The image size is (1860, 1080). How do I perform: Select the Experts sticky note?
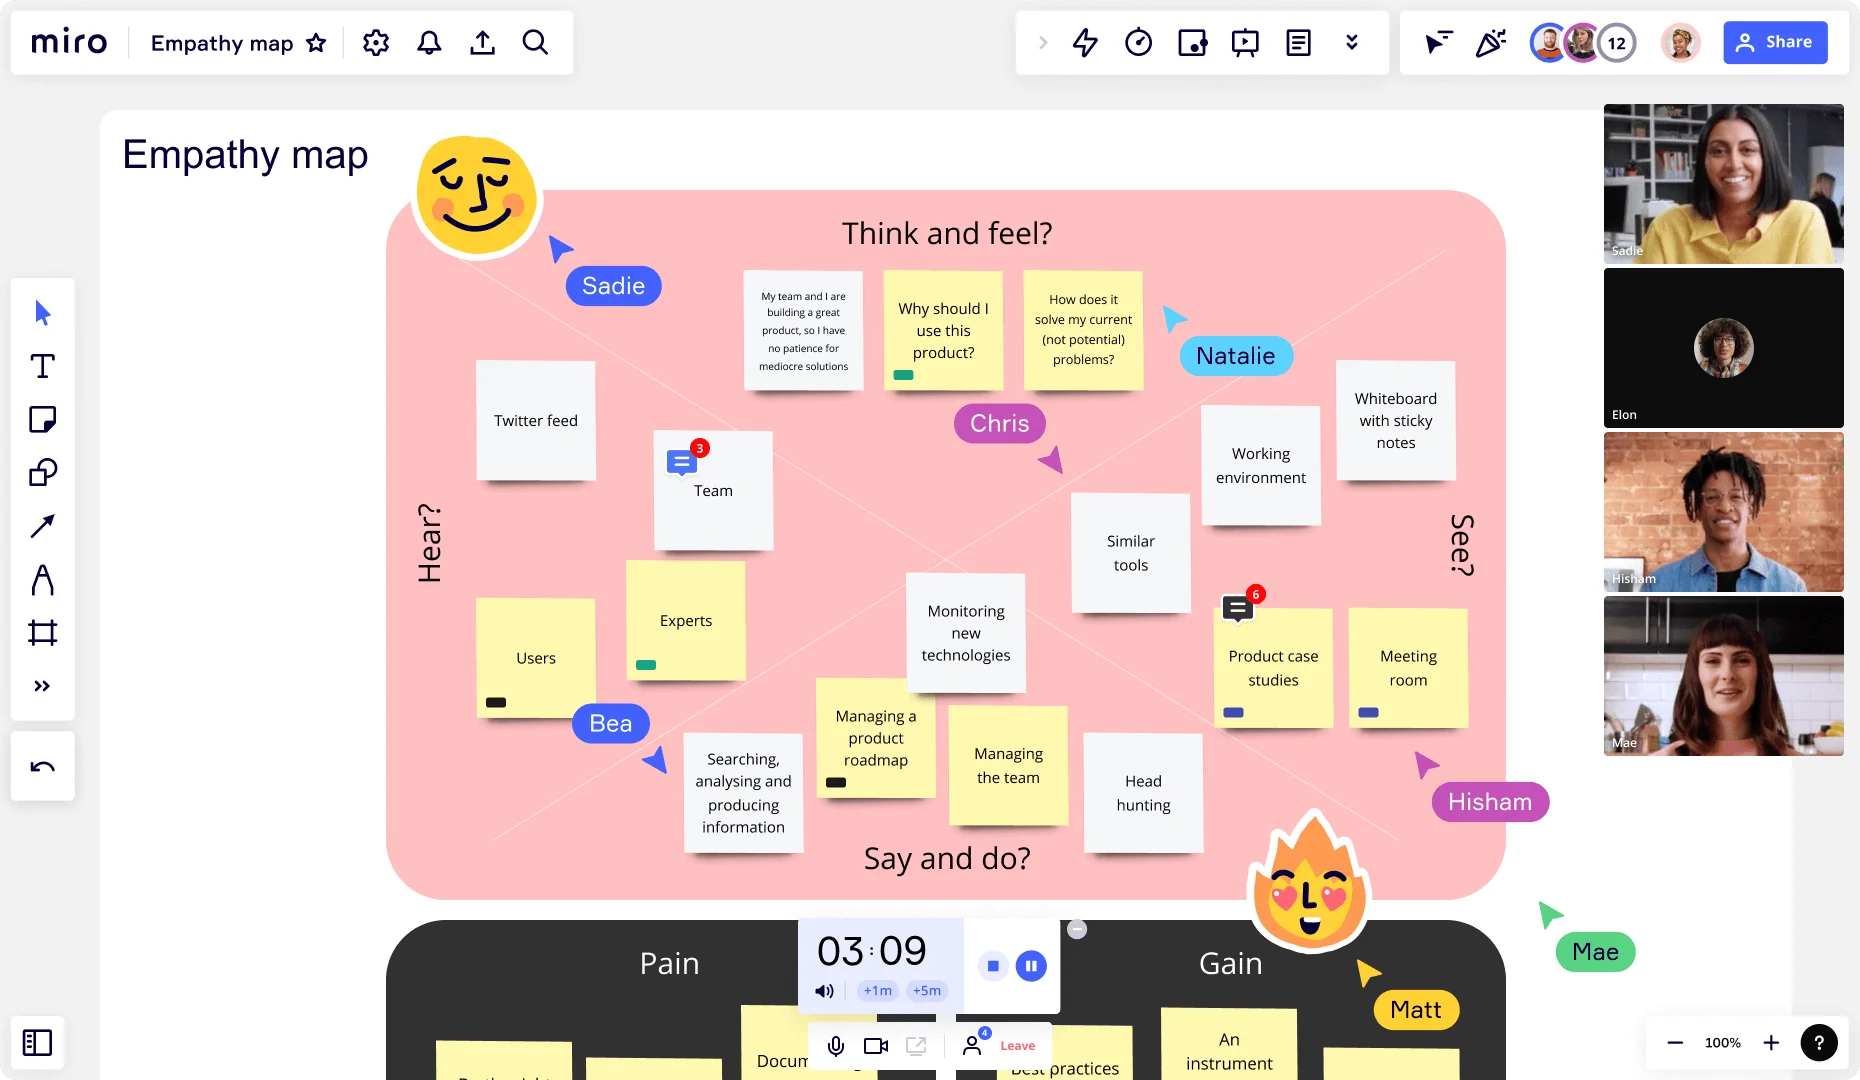[686, 621]
